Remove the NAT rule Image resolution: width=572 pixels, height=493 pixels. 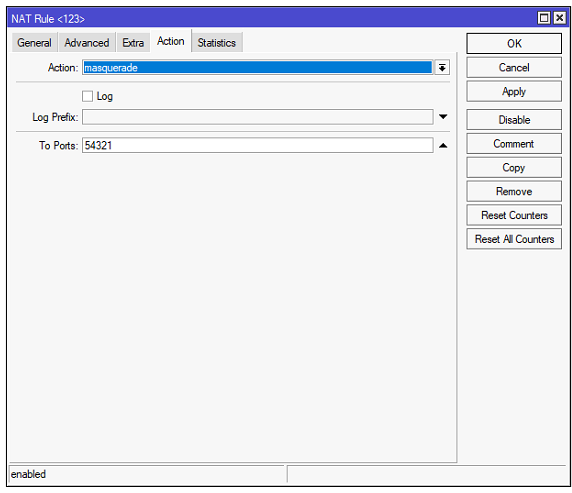tap(514, 192)
